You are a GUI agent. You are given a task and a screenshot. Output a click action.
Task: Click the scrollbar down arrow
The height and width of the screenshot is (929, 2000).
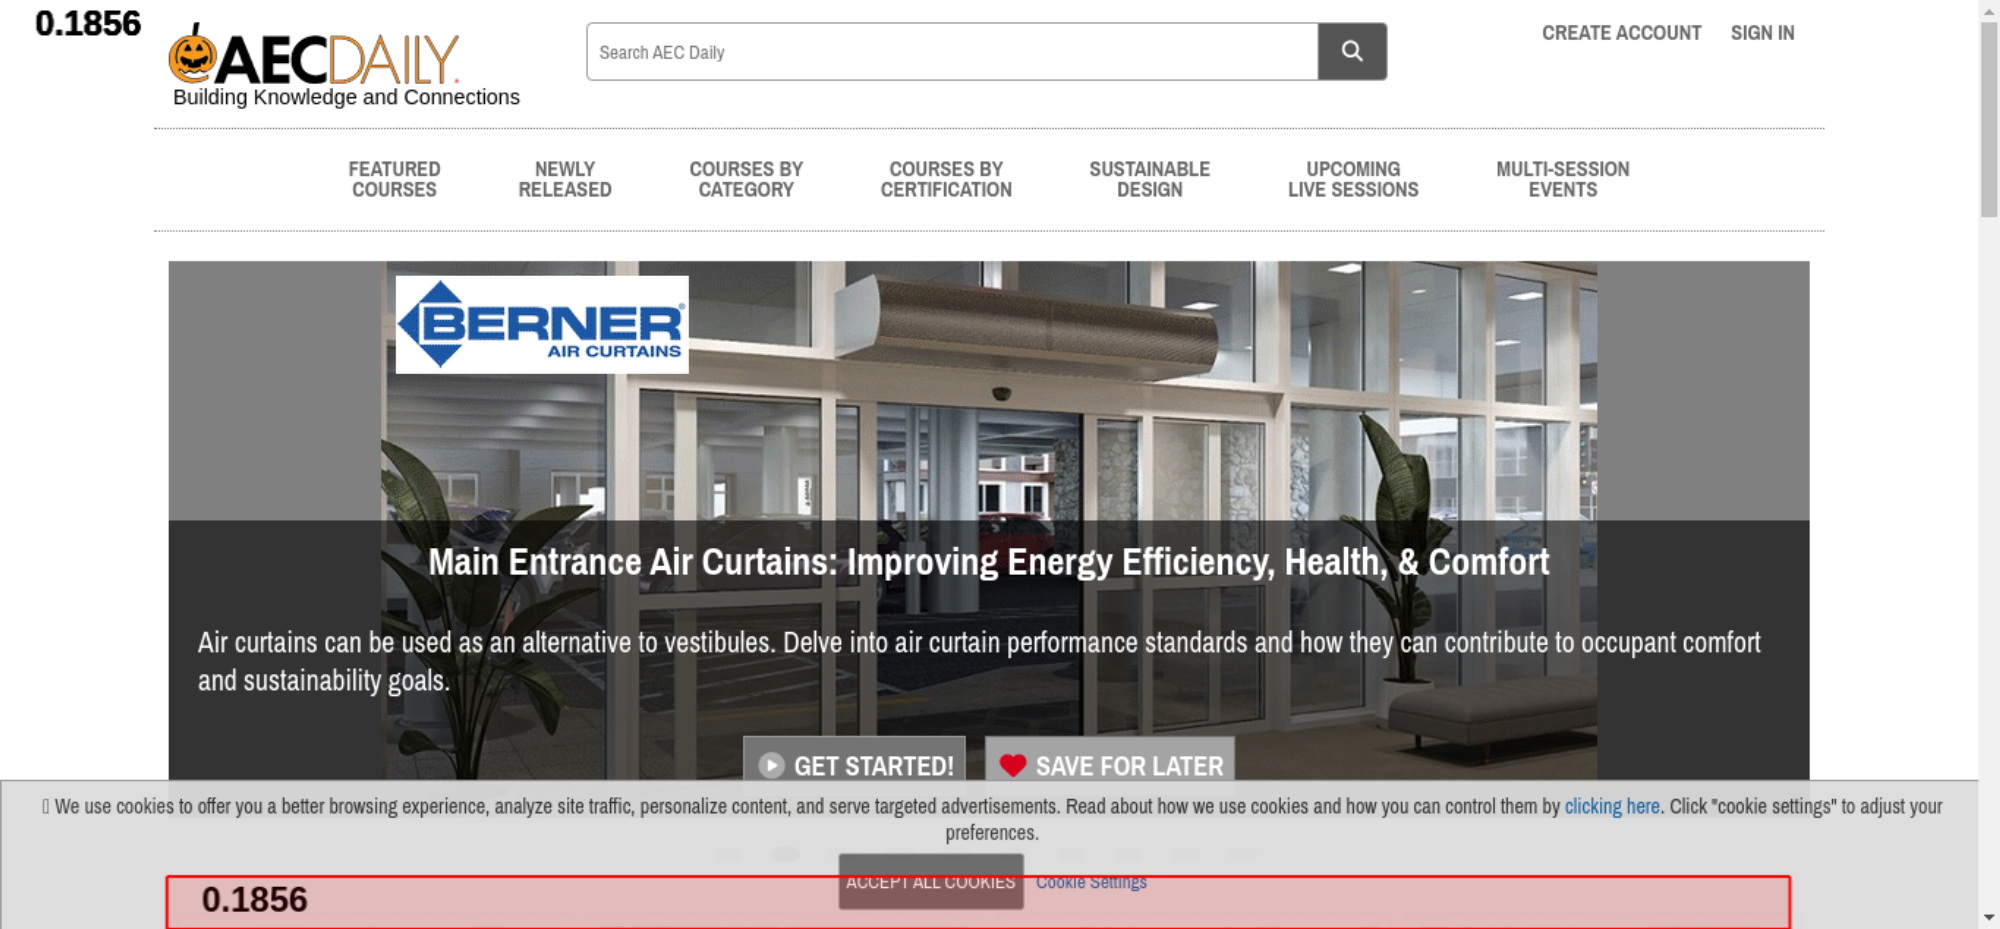click(1988, 917)
